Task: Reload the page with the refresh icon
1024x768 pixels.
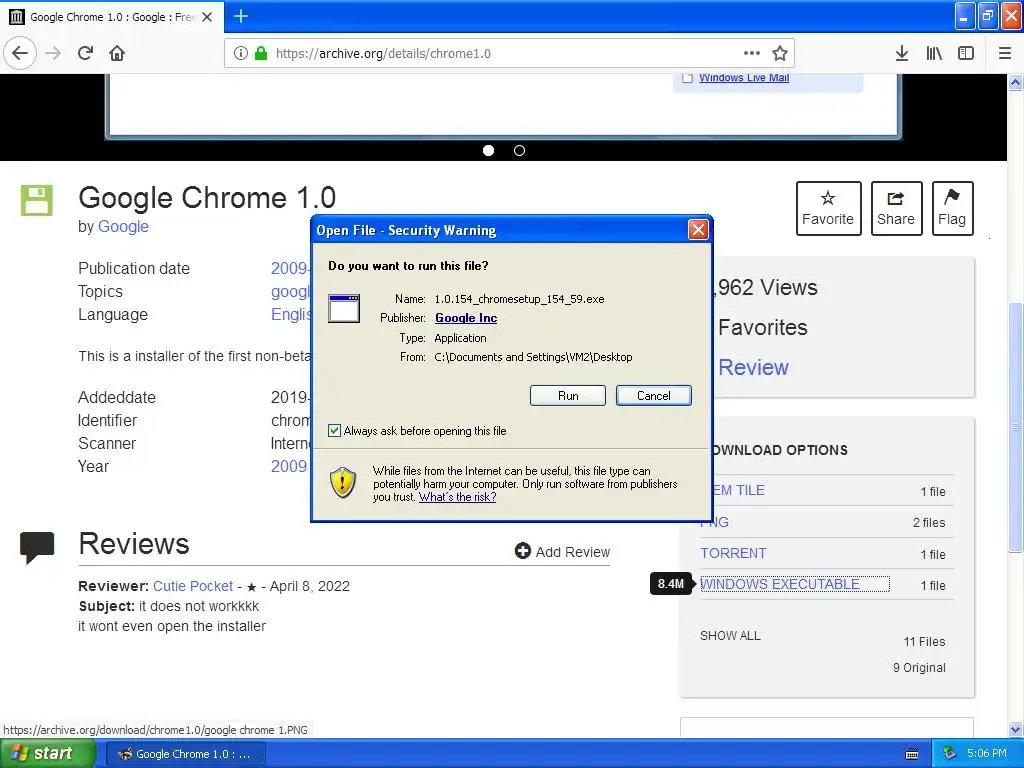Action: [x=86, y=53]
